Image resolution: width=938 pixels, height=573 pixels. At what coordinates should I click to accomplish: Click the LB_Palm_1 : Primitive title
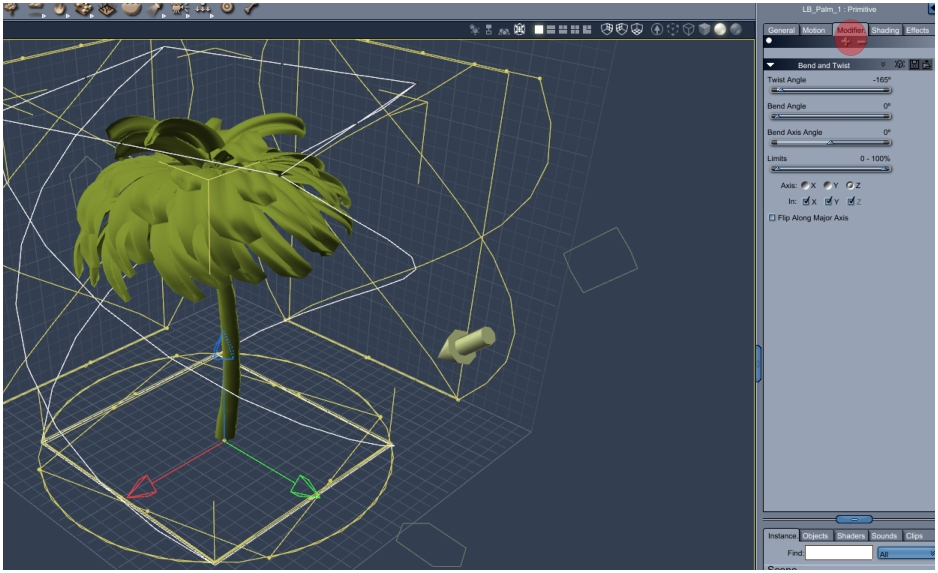point(839,10)
